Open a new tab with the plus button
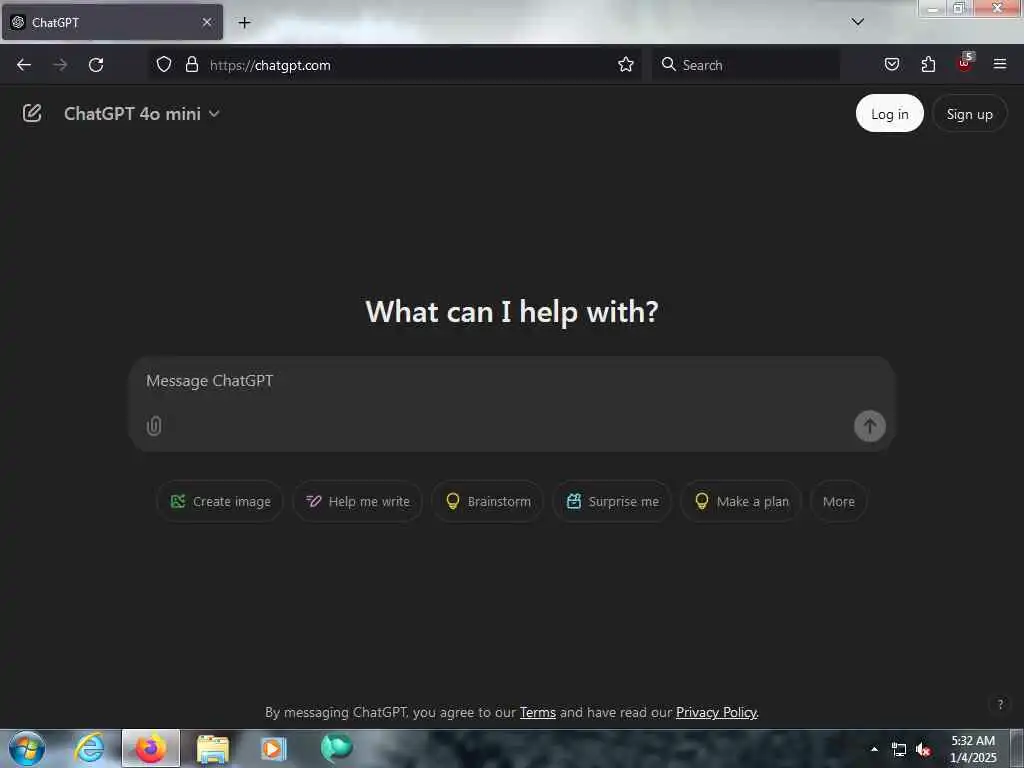The width and height of the screenshot is (1024, 768). (244, 23)
